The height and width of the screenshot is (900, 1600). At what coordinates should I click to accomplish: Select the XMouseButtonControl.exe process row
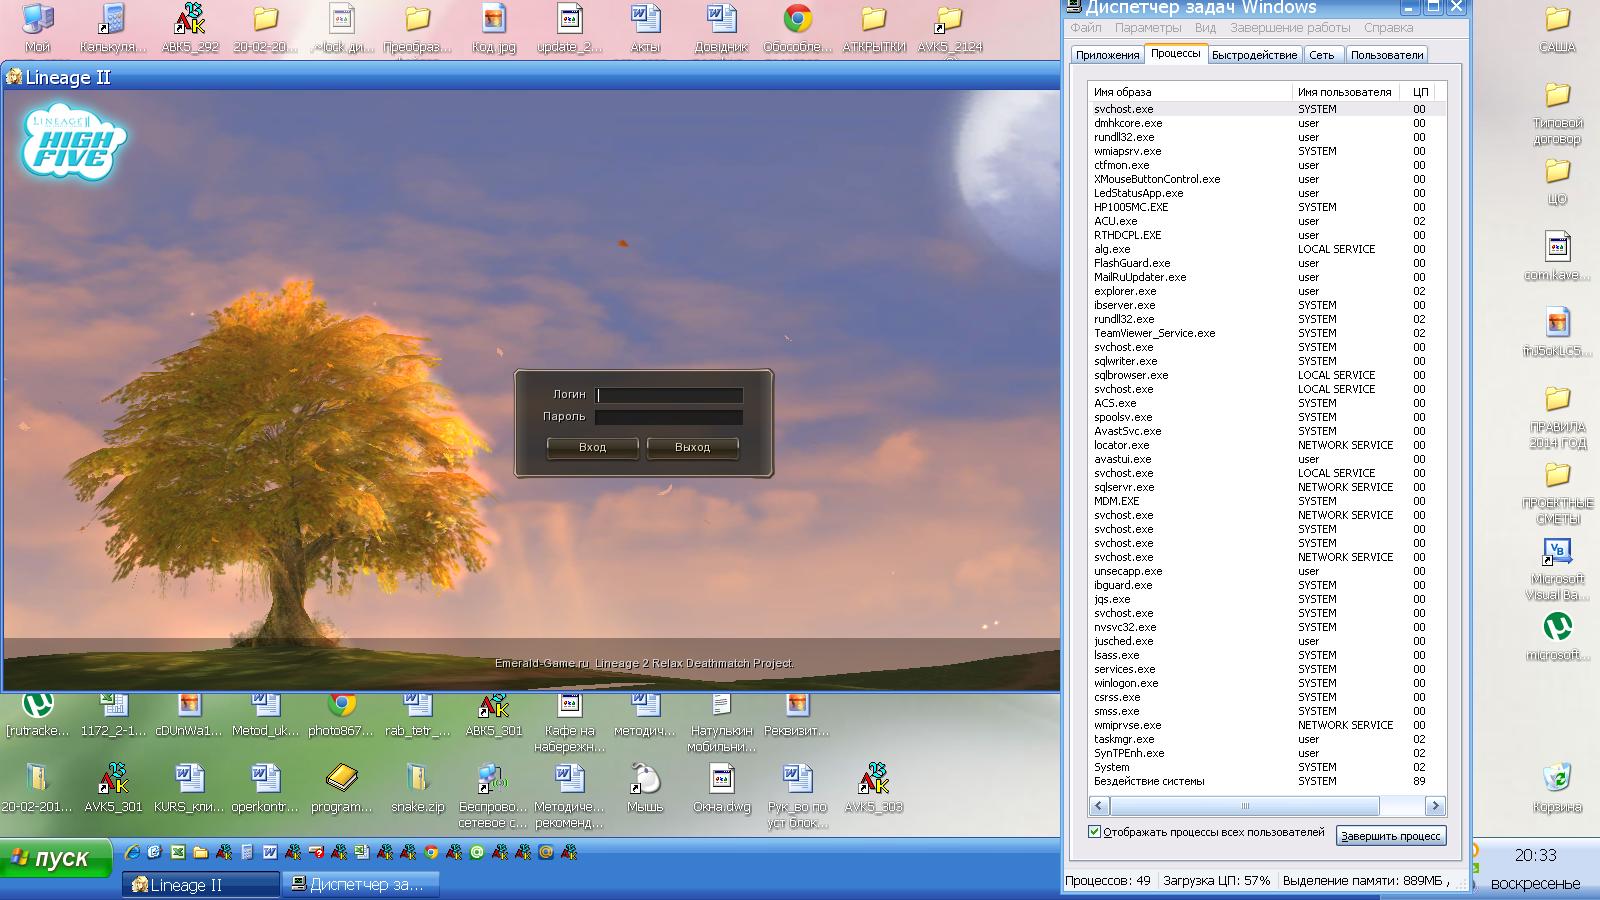[1267, 179]
